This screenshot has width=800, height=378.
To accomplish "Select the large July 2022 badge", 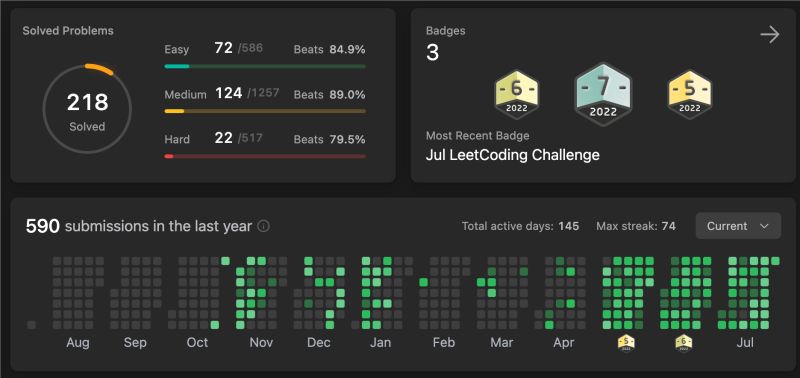I will coord(603,94).
